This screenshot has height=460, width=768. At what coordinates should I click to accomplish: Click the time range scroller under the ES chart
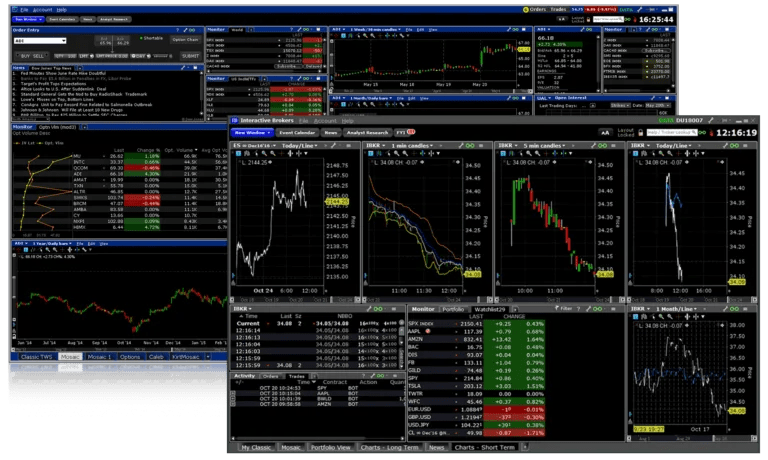click(295, 299)
